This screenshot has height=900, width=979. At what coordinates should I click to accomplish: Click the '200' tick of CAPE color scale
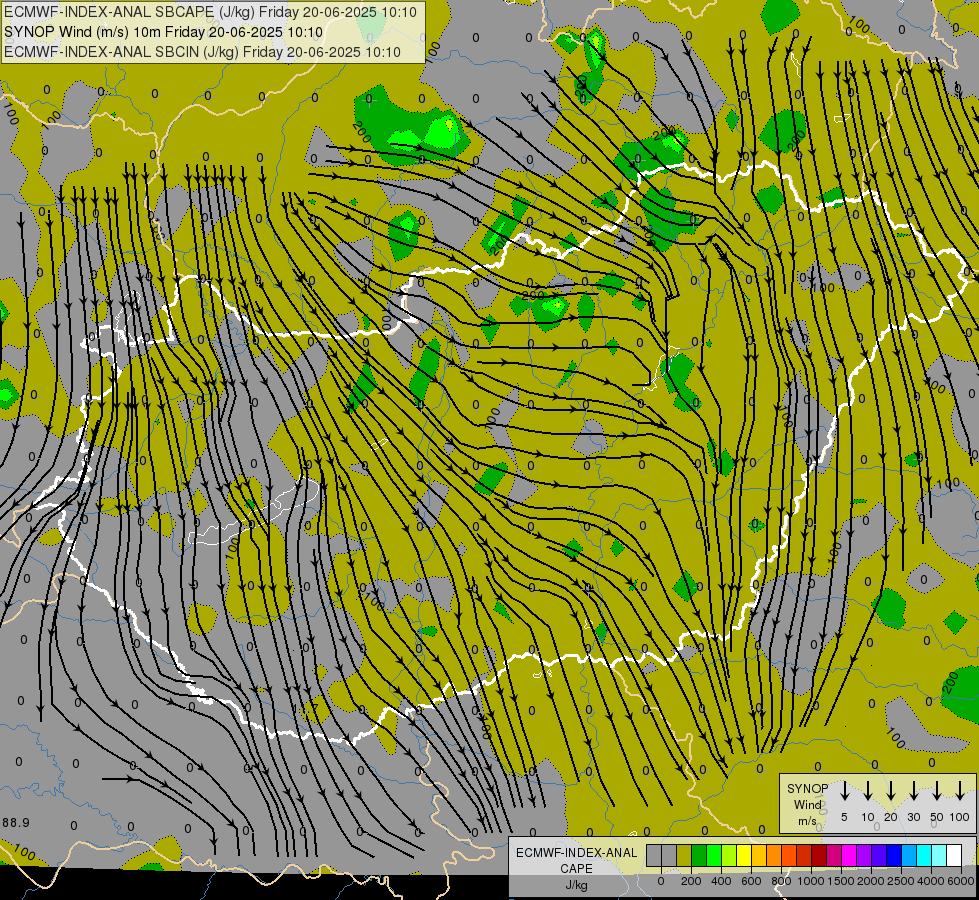click(691, 881)
